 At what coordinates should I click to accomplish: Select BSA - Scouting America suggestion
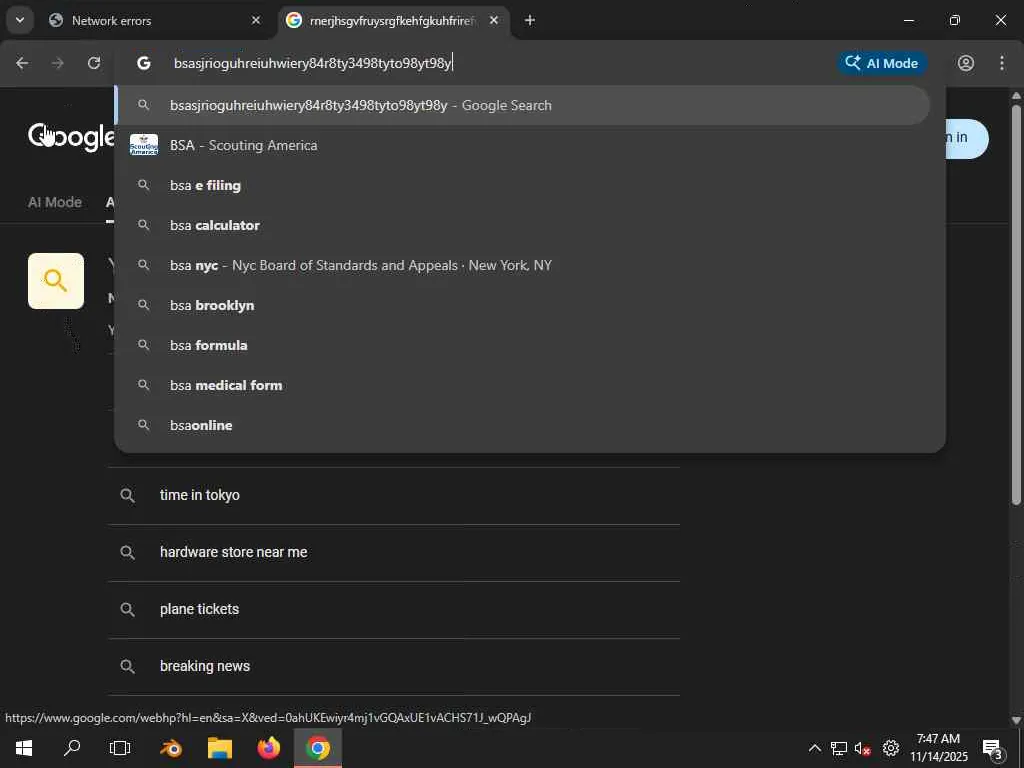coord(522,145)
